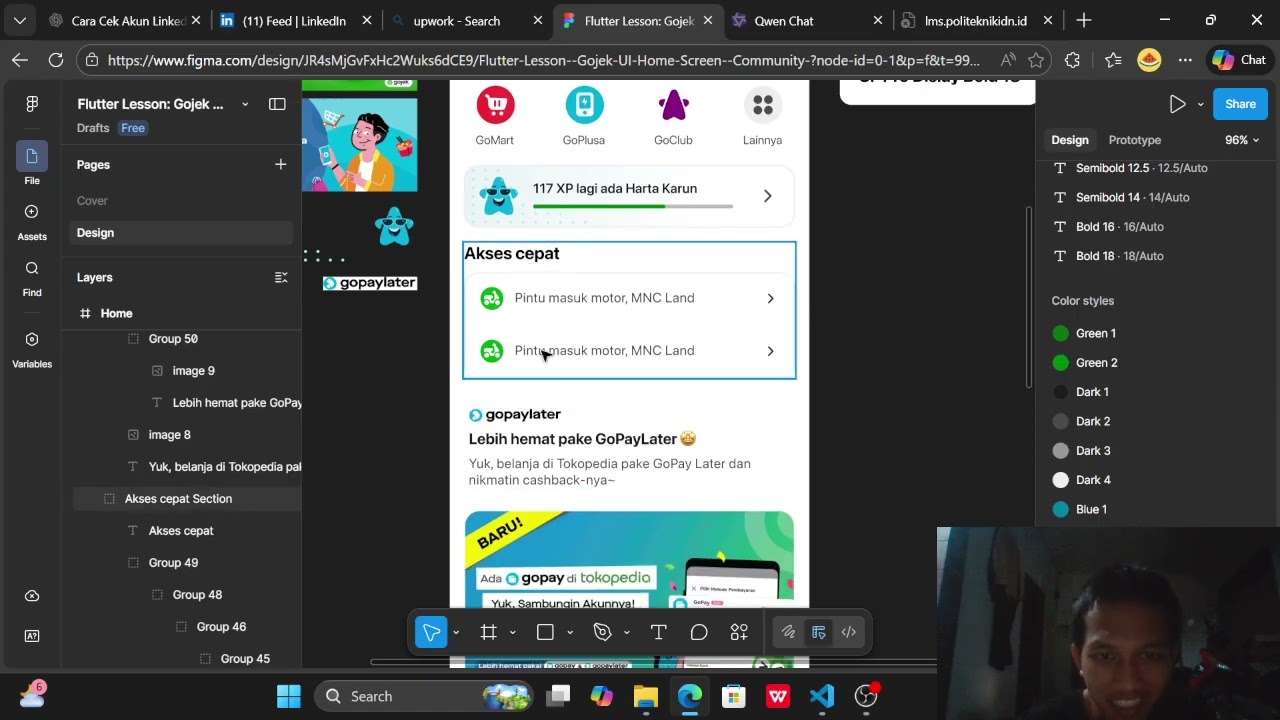This screenshot has height=720, width=1280.
Task: Switch to the Prototype tab
Action: point(1135,140)
